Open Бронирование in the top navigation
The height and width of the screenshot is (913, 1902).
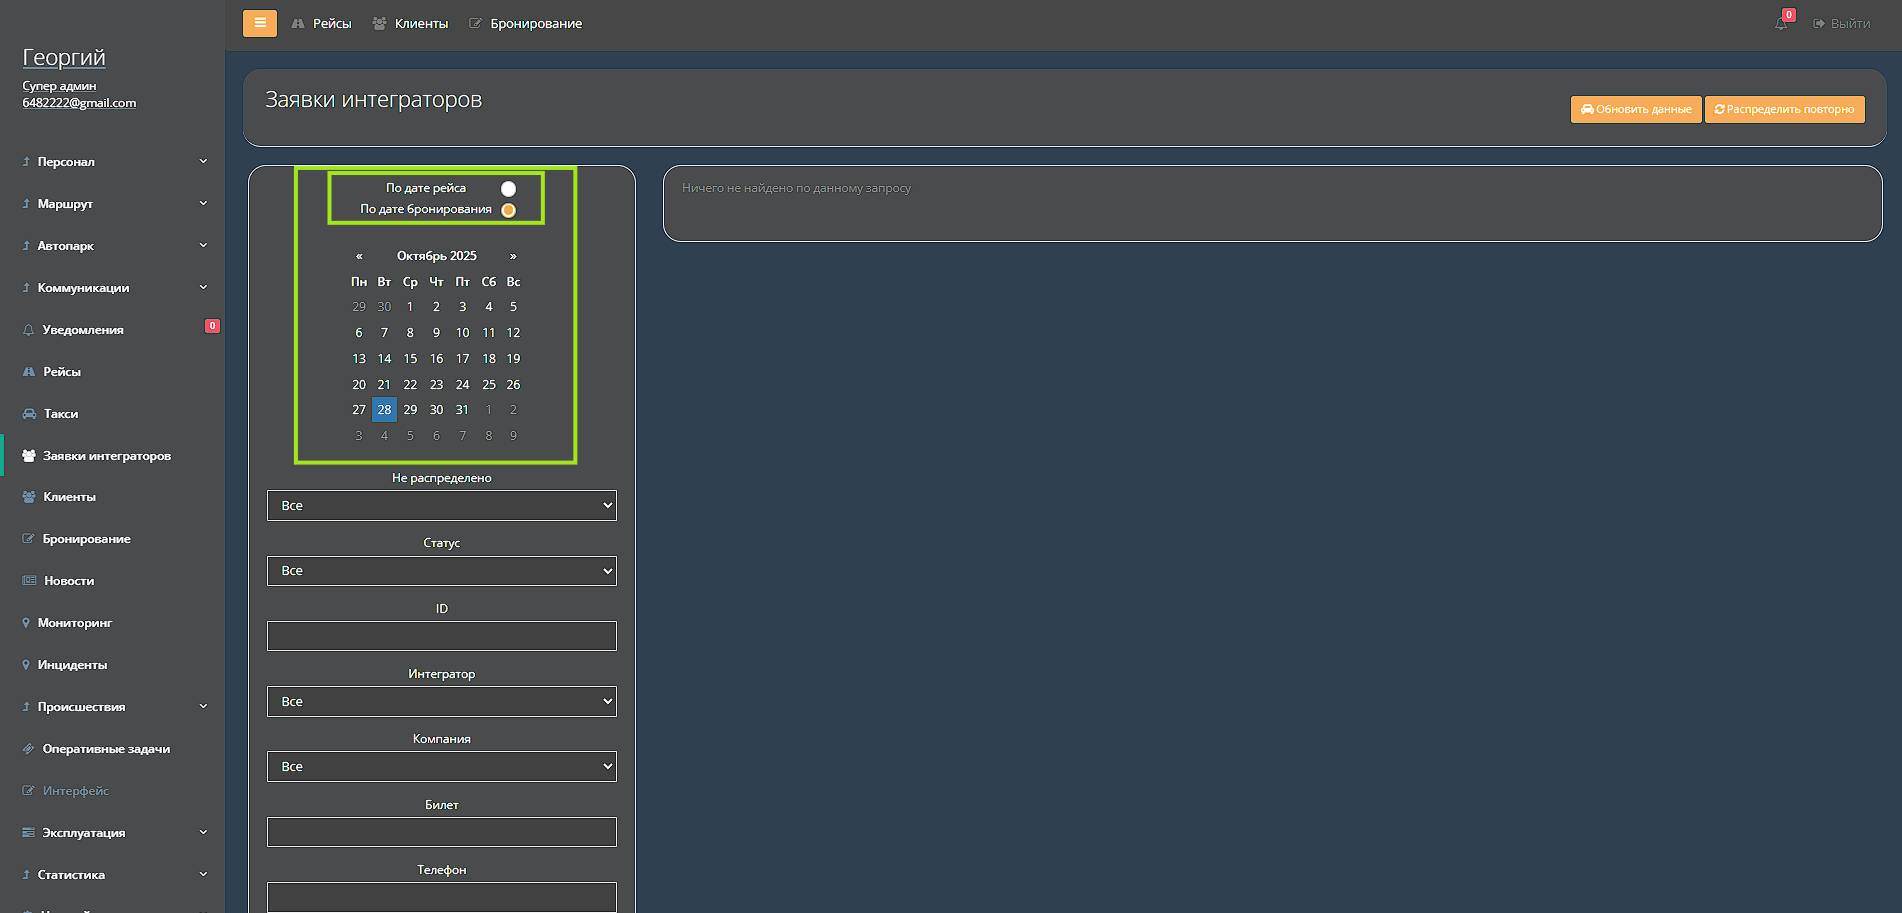coord(526,23)
